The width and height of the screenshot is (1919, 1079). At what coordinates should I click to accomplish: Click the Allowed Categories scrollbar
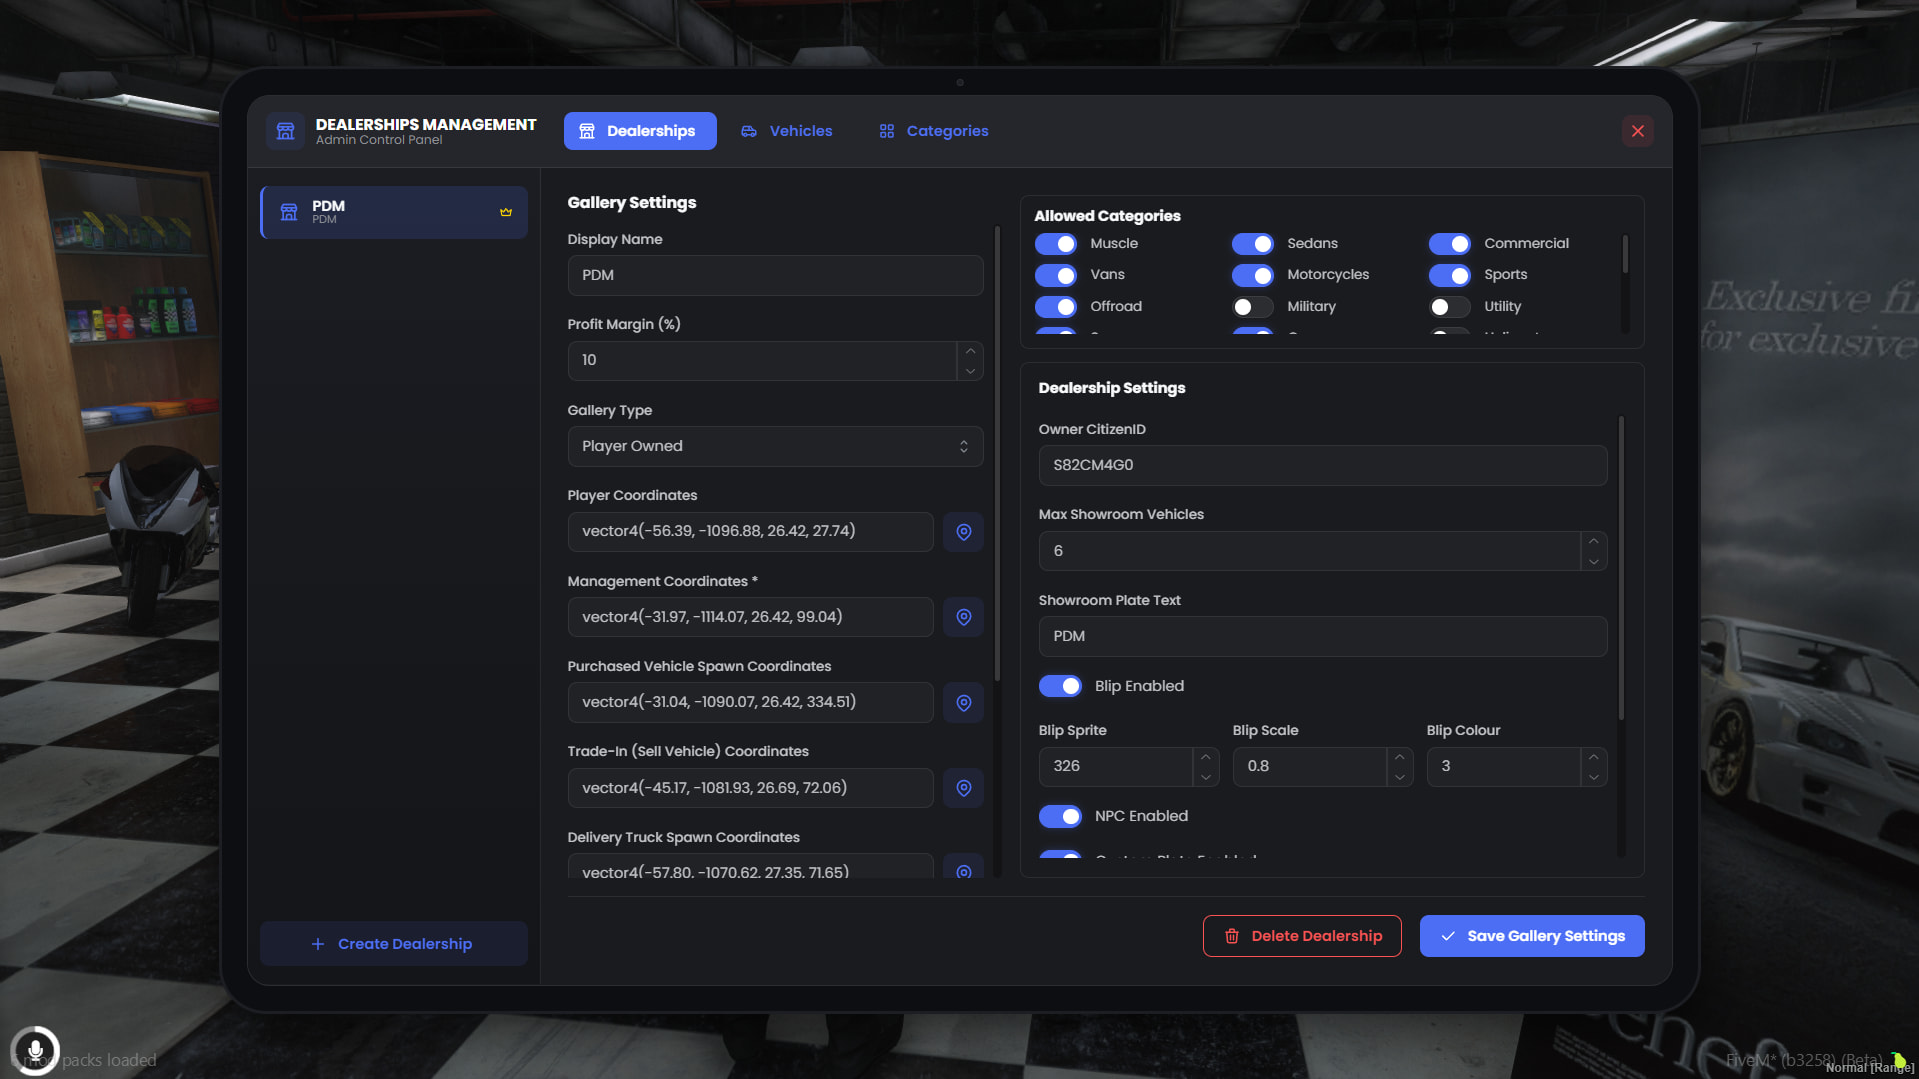point(1625,254)
